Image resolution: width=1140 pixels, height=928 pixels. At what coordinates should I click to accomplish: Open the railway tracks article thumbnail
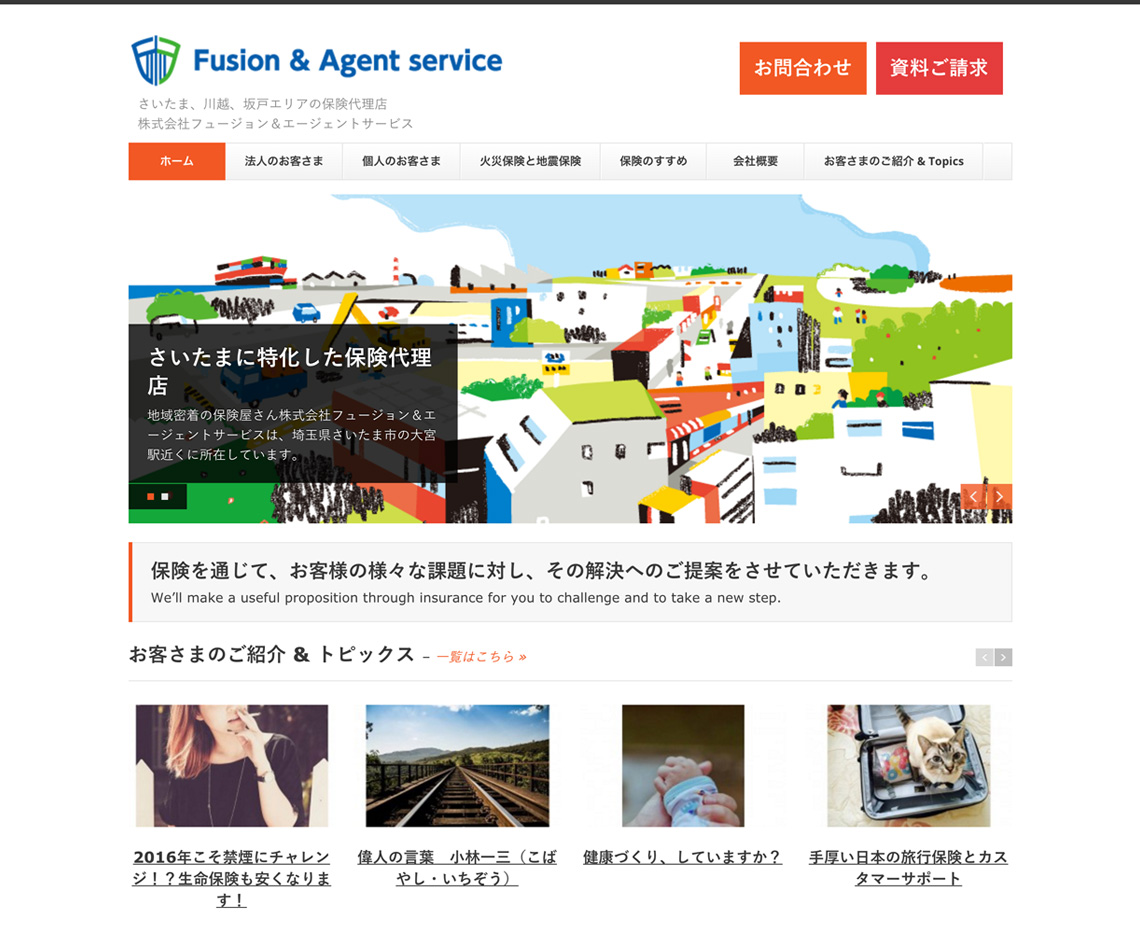pos(457,765)
